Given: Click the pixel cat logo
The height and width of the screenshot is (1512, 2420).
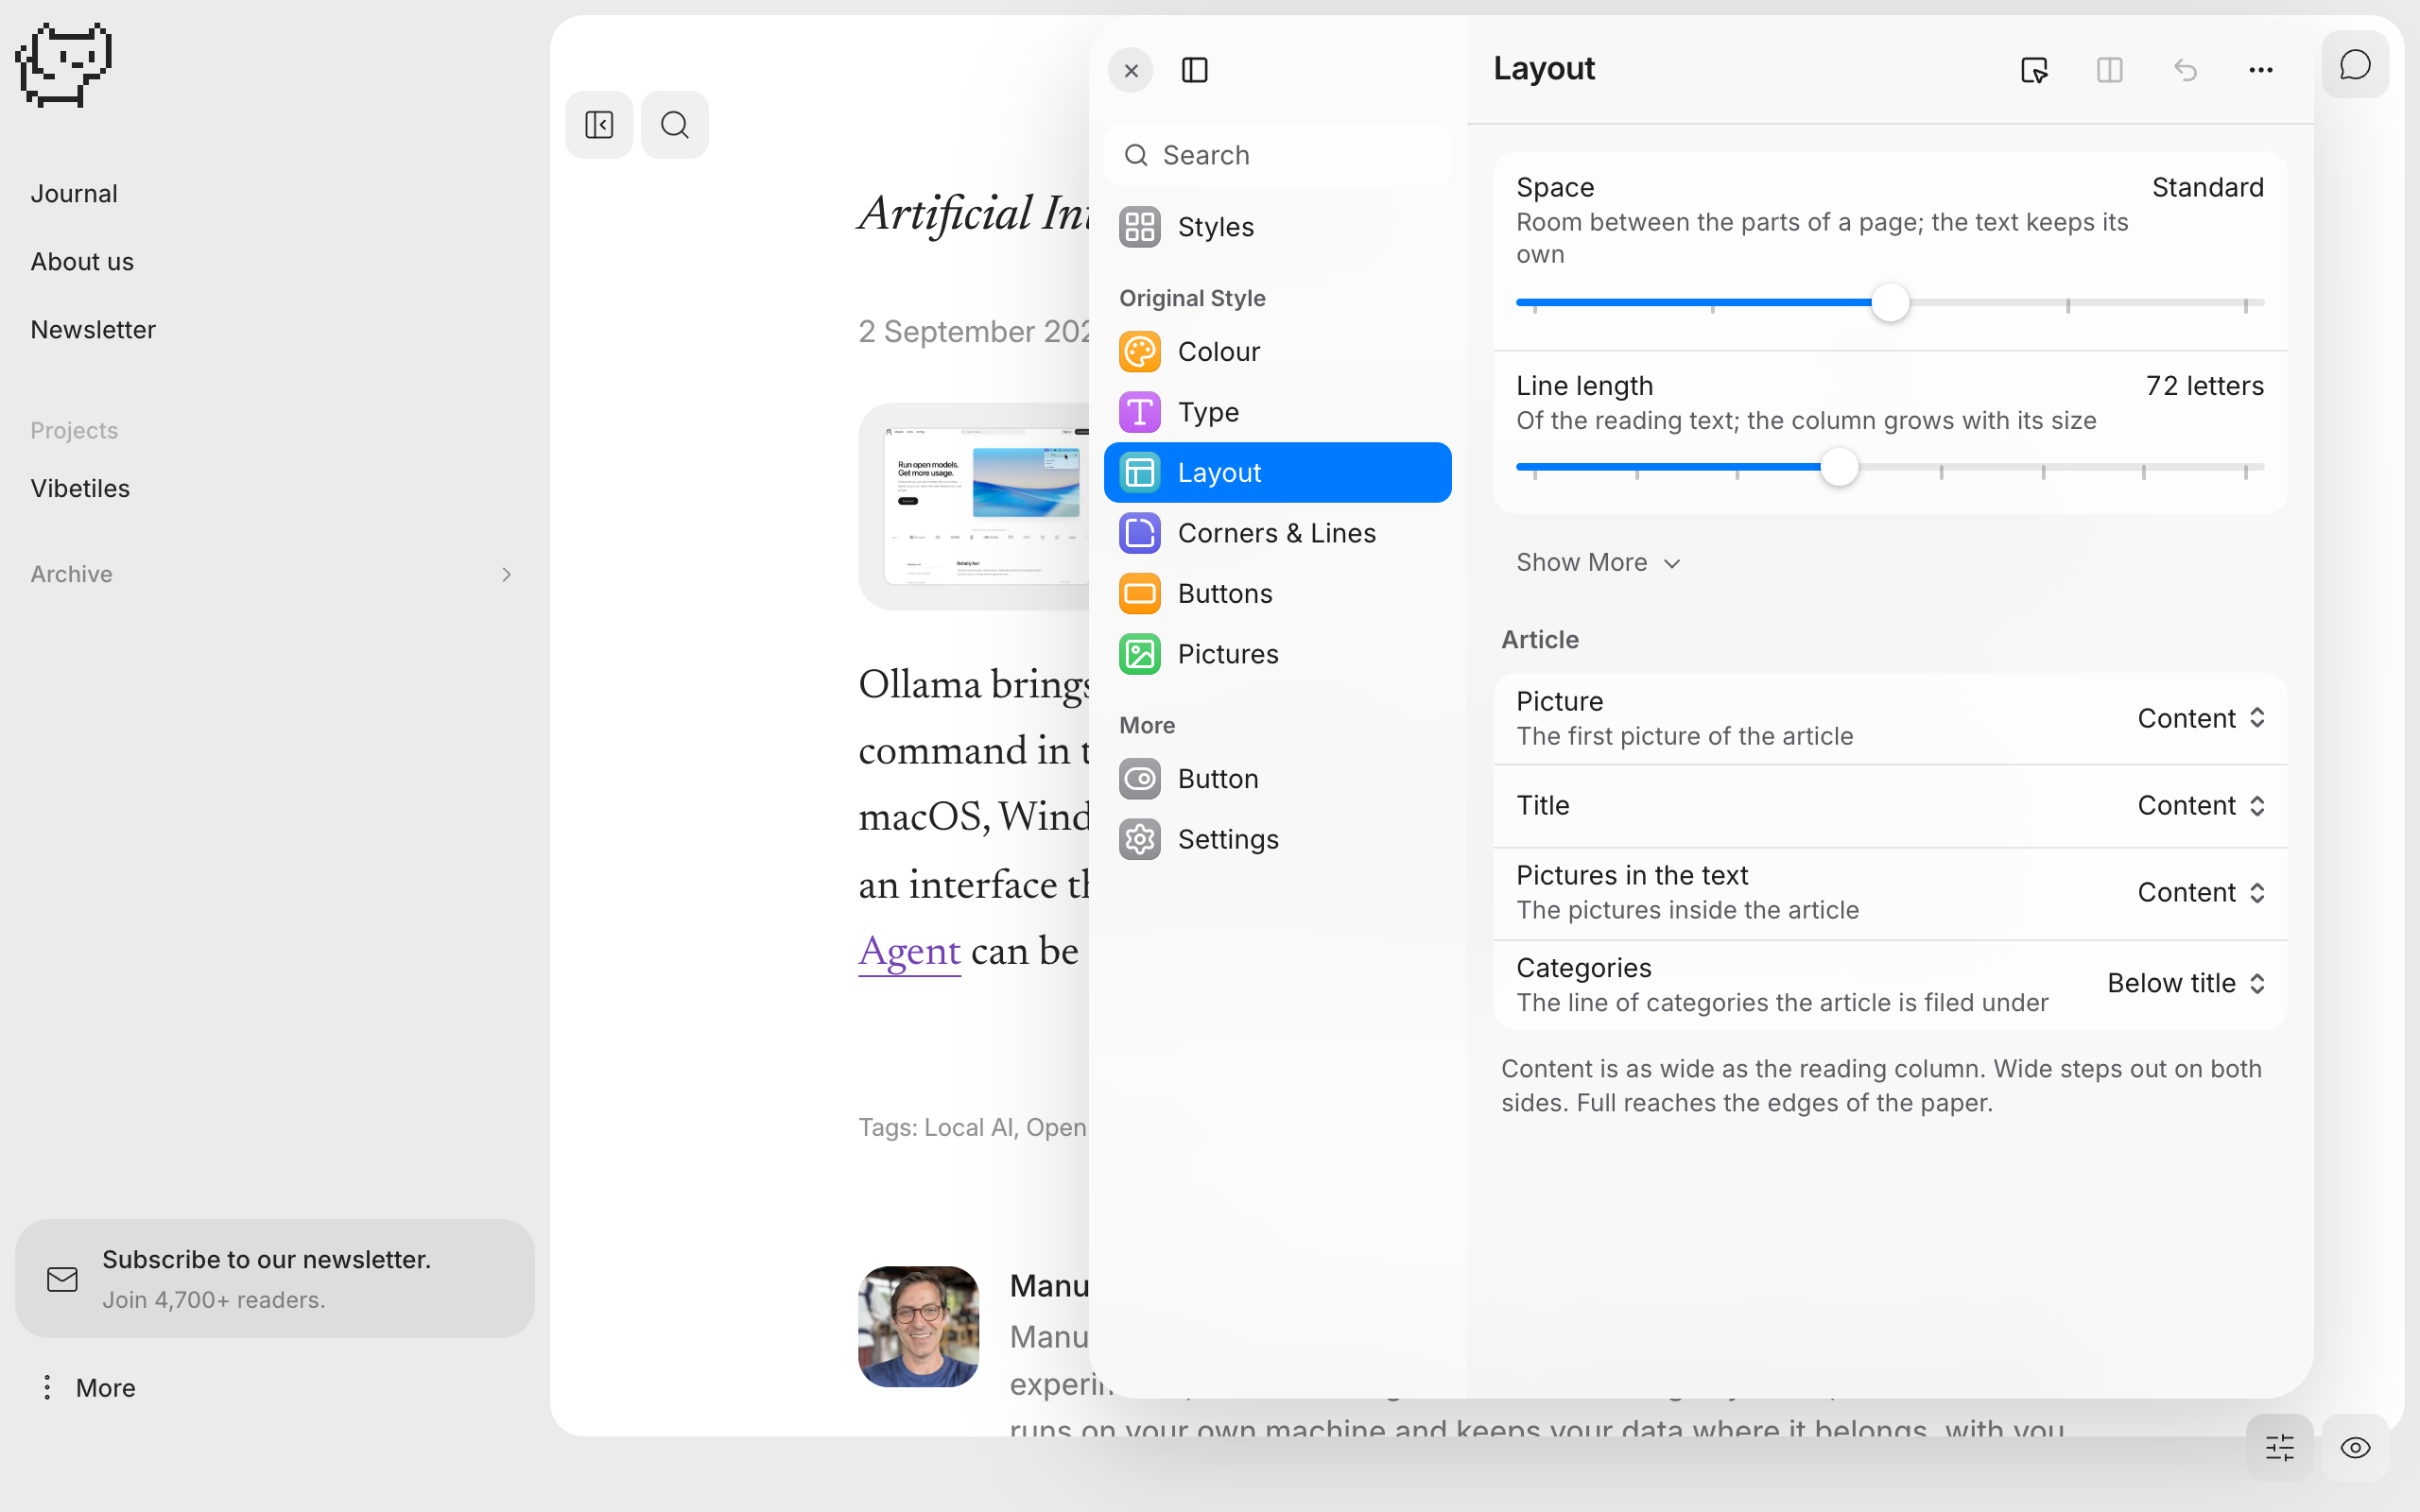Looking at the screenshot, I should [x=63, y=64].
